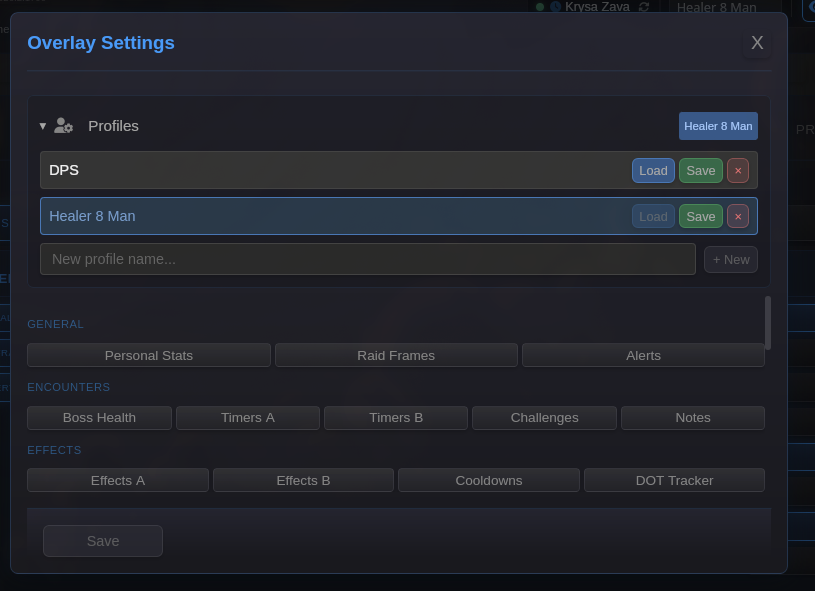Viewport: 815px width, 591px height.
Task: Toggle the Boss Health overlay
Action: click(99, 417)
